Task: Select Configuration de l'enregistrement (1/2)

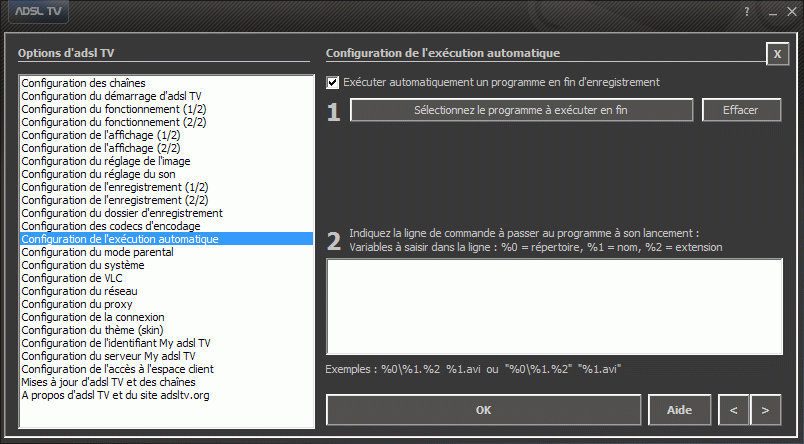Action: 167,187
